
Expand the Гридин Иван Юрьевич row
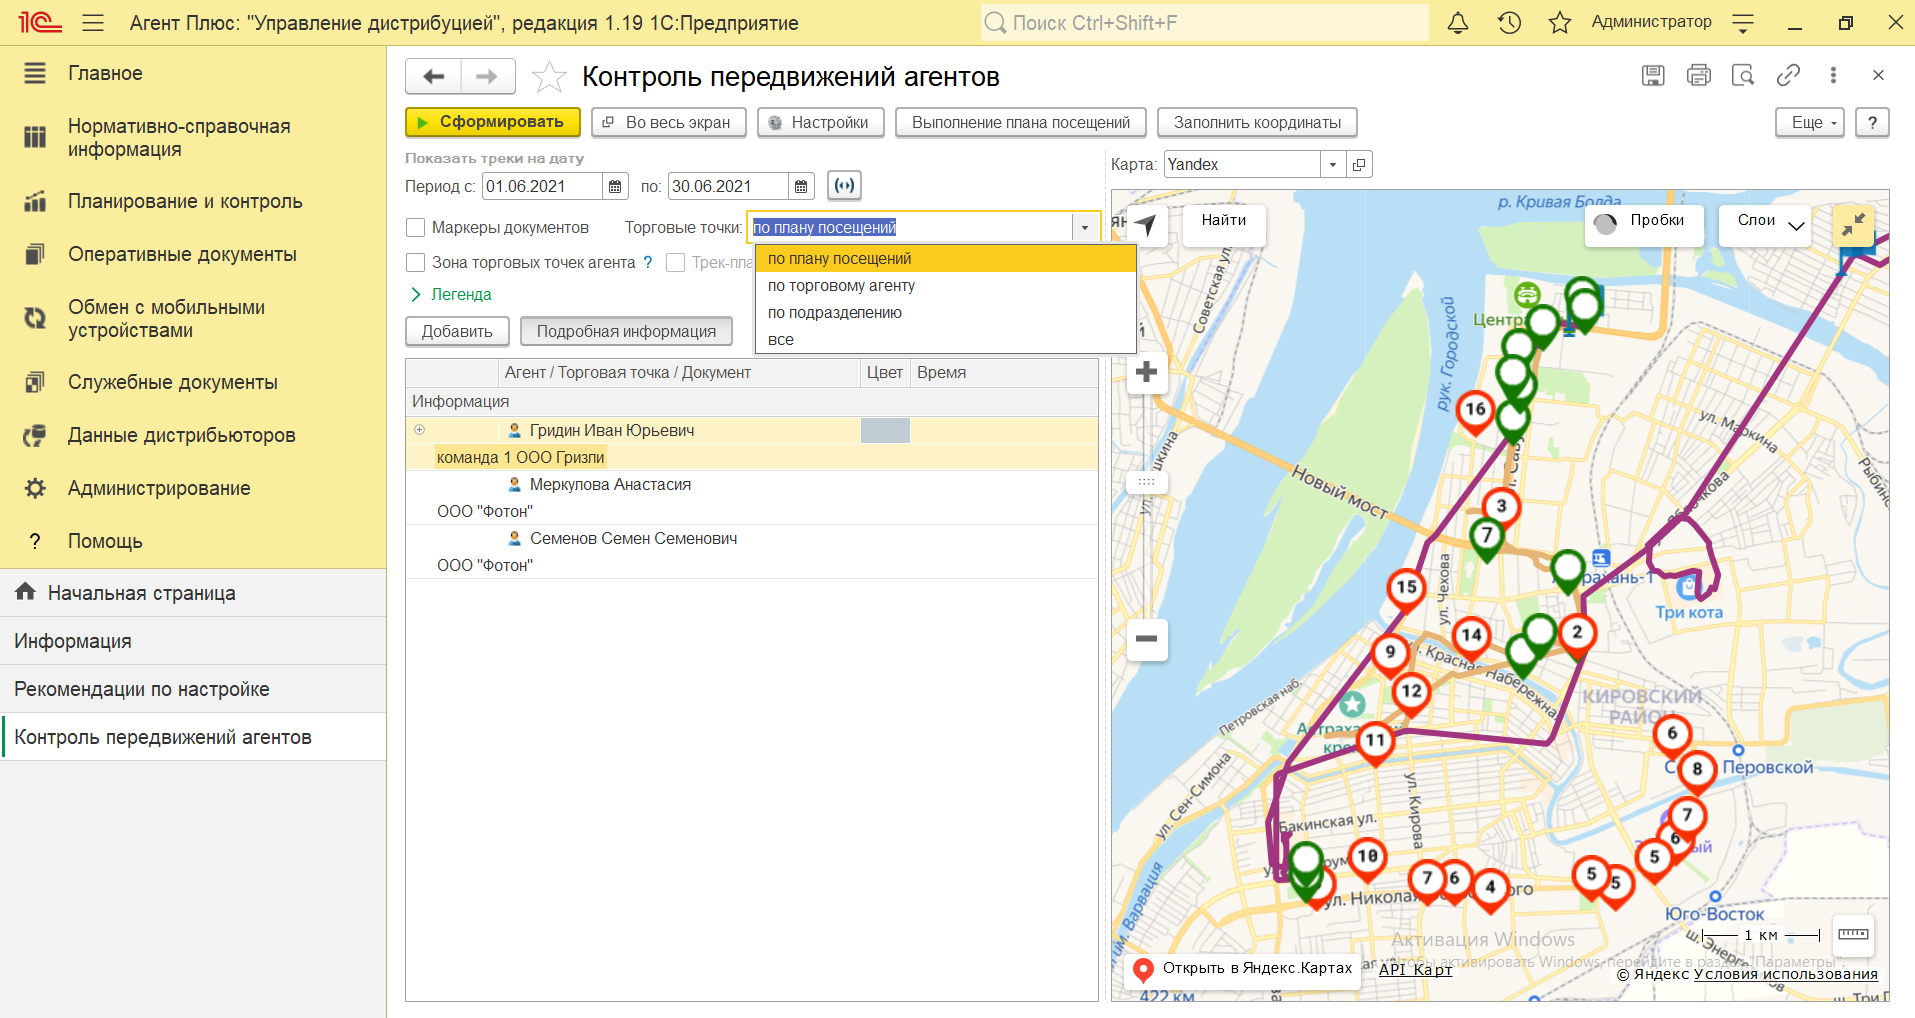[x=420, y=430]
